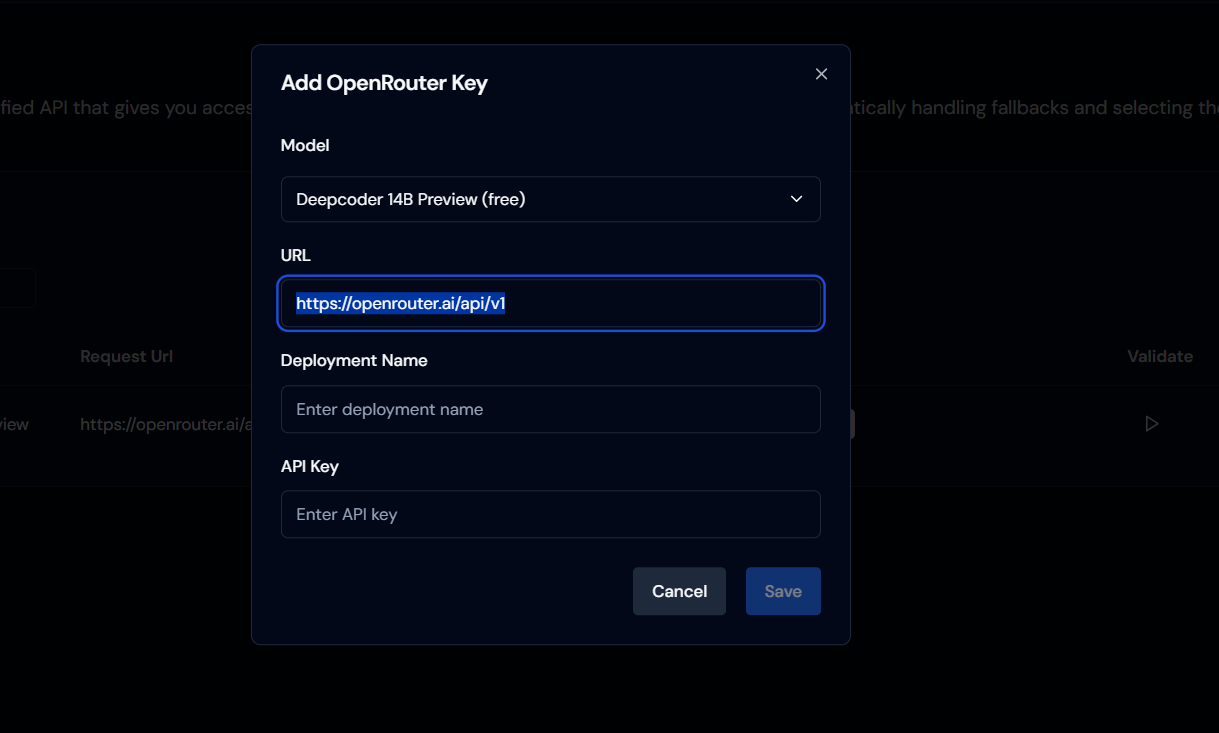1219x733 pixels.
Task: Click the partially hidden model name in row
Action: (14, 424)
